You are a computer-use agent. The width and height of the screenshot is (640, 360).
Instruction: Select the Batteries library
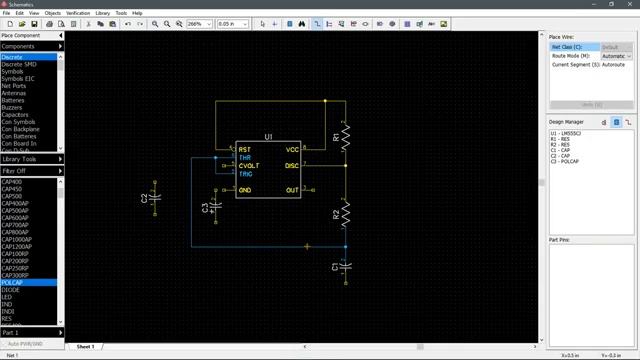(x=29, y=100)
